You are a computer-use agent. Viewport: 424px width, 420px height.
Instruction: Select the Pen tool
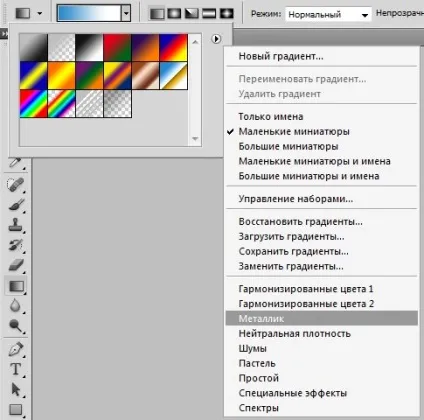pyautogui.click(x=15, y=349)
